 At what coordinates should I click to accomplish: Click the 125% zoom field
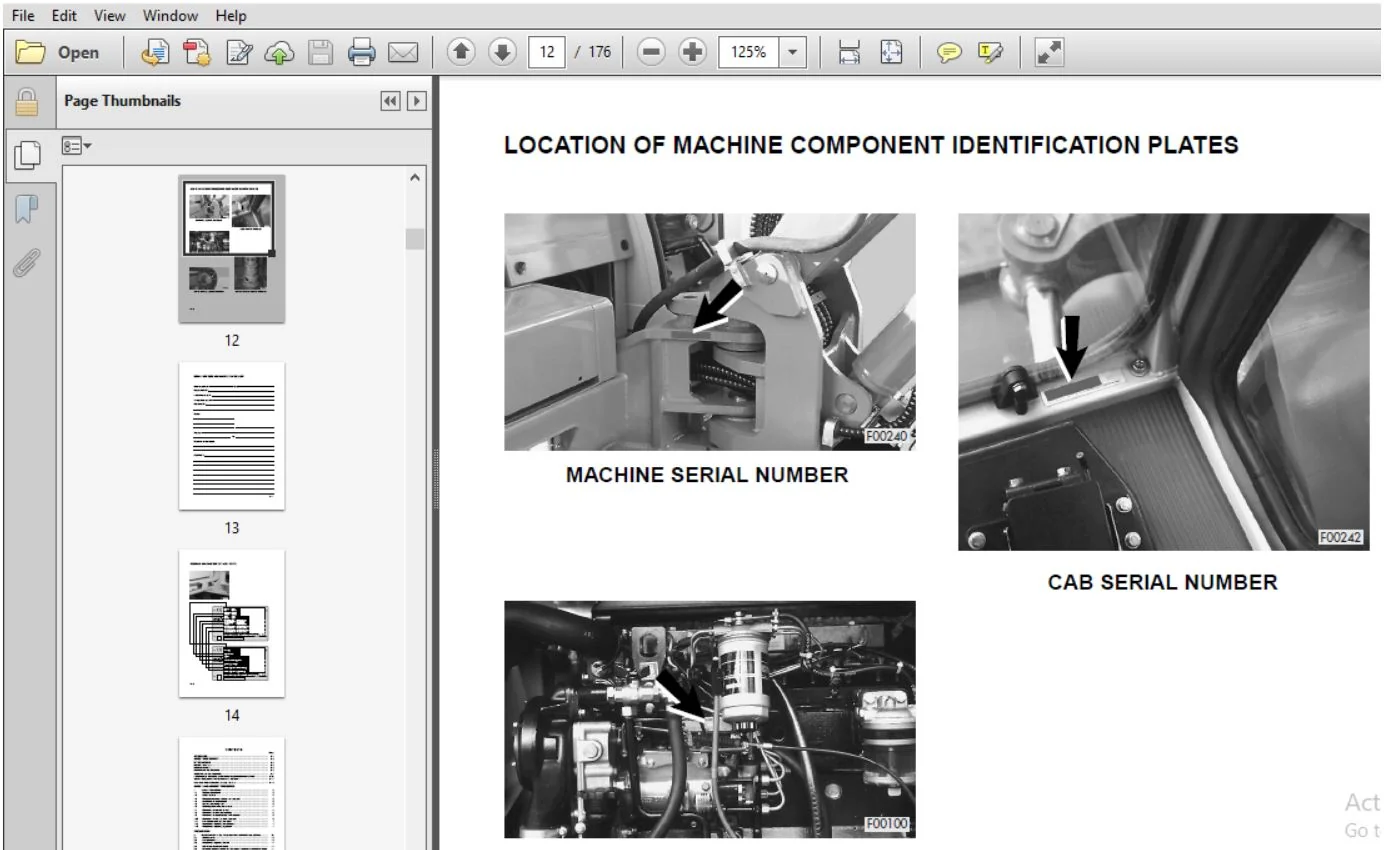click(x=748, y=52)
